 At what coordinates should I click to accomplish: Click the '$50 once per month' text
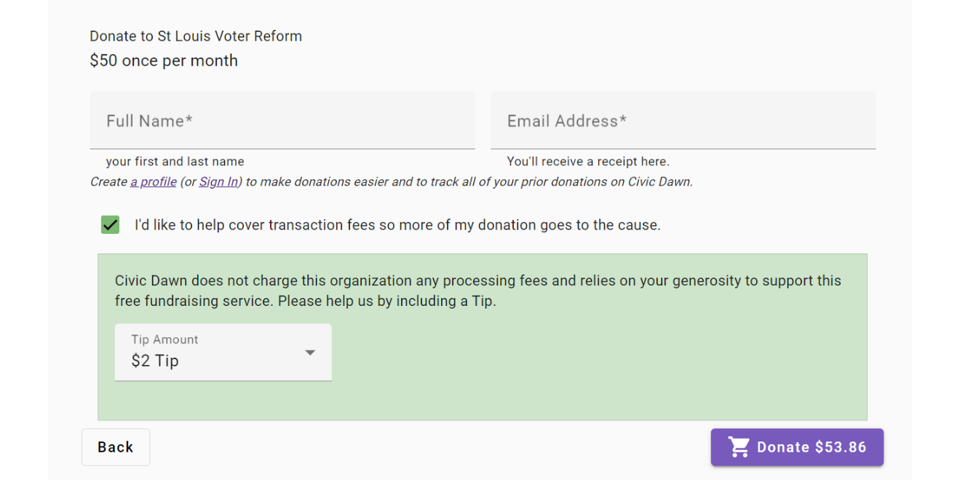tap(163, 61)
